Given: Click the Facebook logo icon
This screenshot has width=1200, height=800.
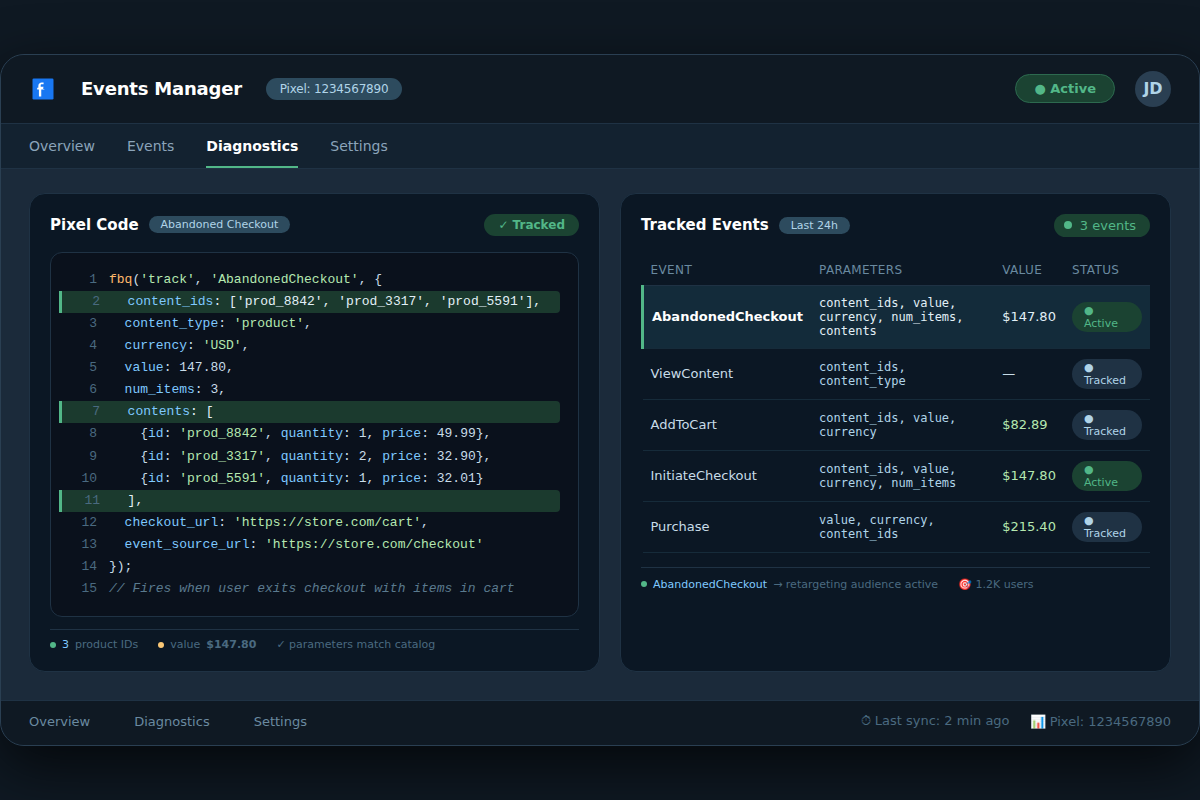Looking at the screenshot, I should coord(43,89).
